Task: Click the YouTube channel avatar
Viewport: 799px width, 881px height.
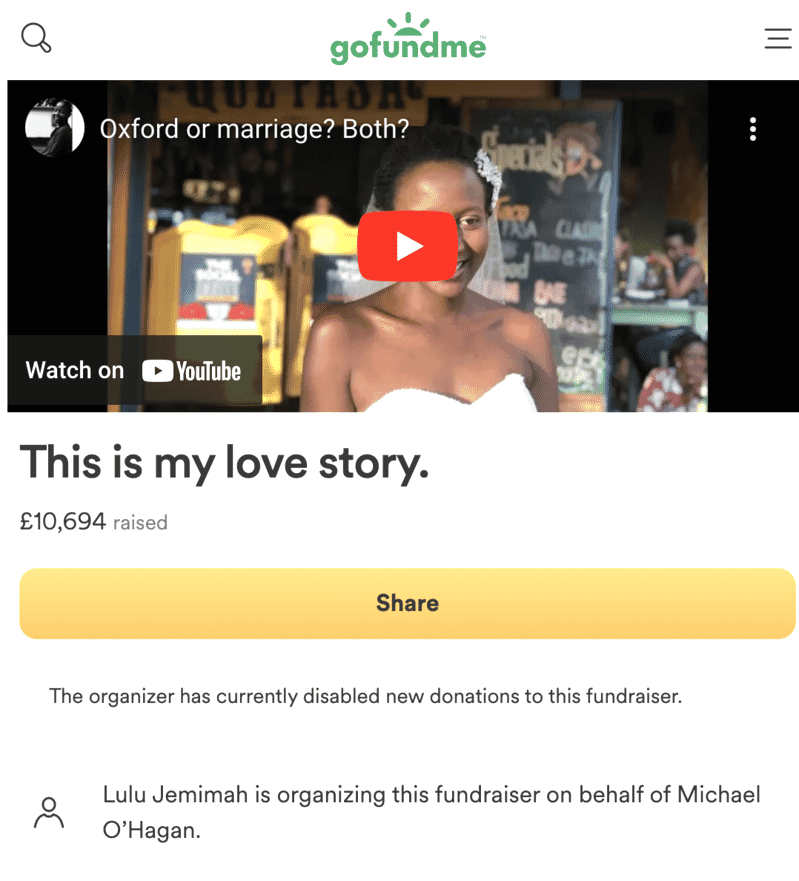Action: (x=55, y=128)
